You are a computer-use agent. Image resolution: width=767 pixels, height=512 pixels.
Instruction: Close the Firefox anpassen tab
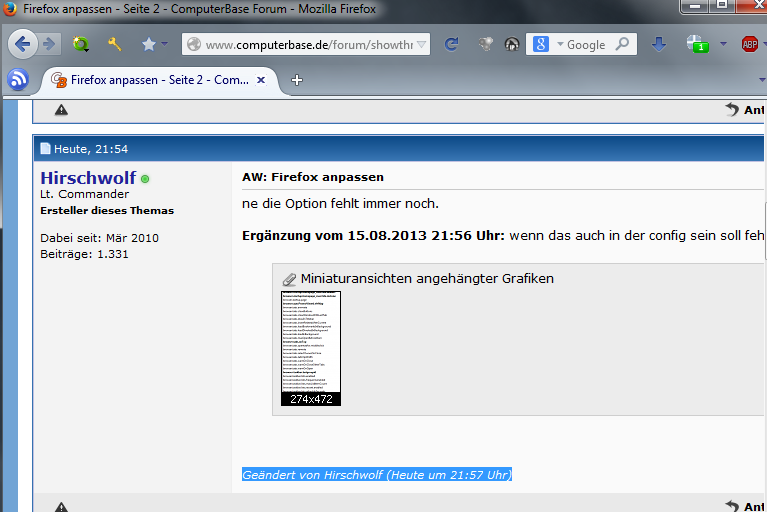point(261,80)
